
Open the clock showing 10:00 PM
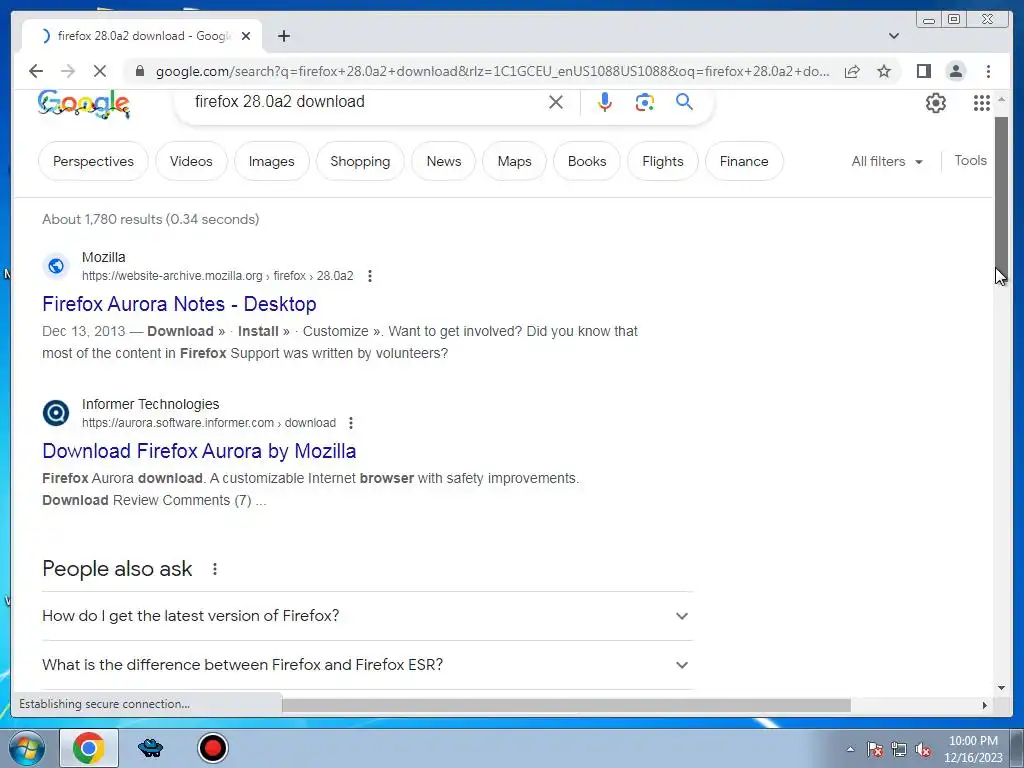pyautogui.click(x=973, y=749)
